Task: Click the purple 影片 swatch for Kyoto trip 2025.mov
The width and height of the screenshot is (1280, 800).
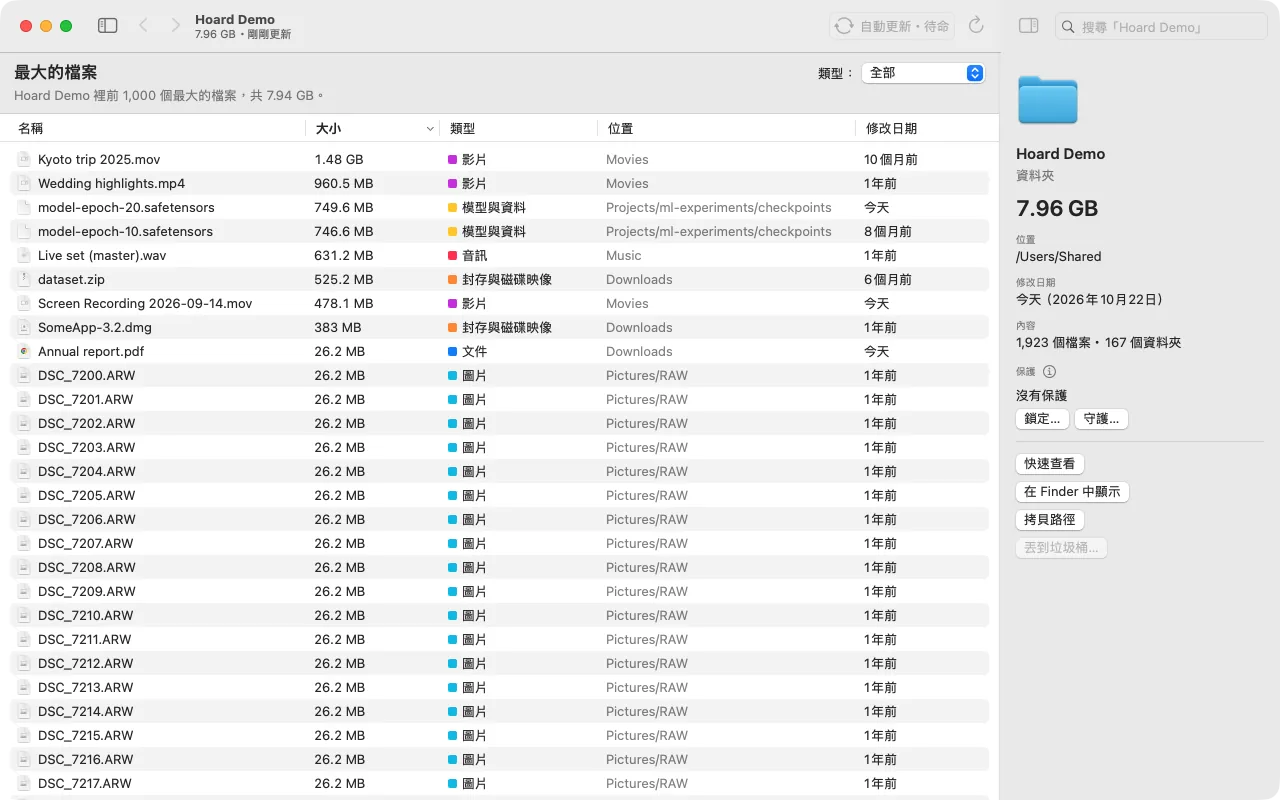Action: pos(452,159)
